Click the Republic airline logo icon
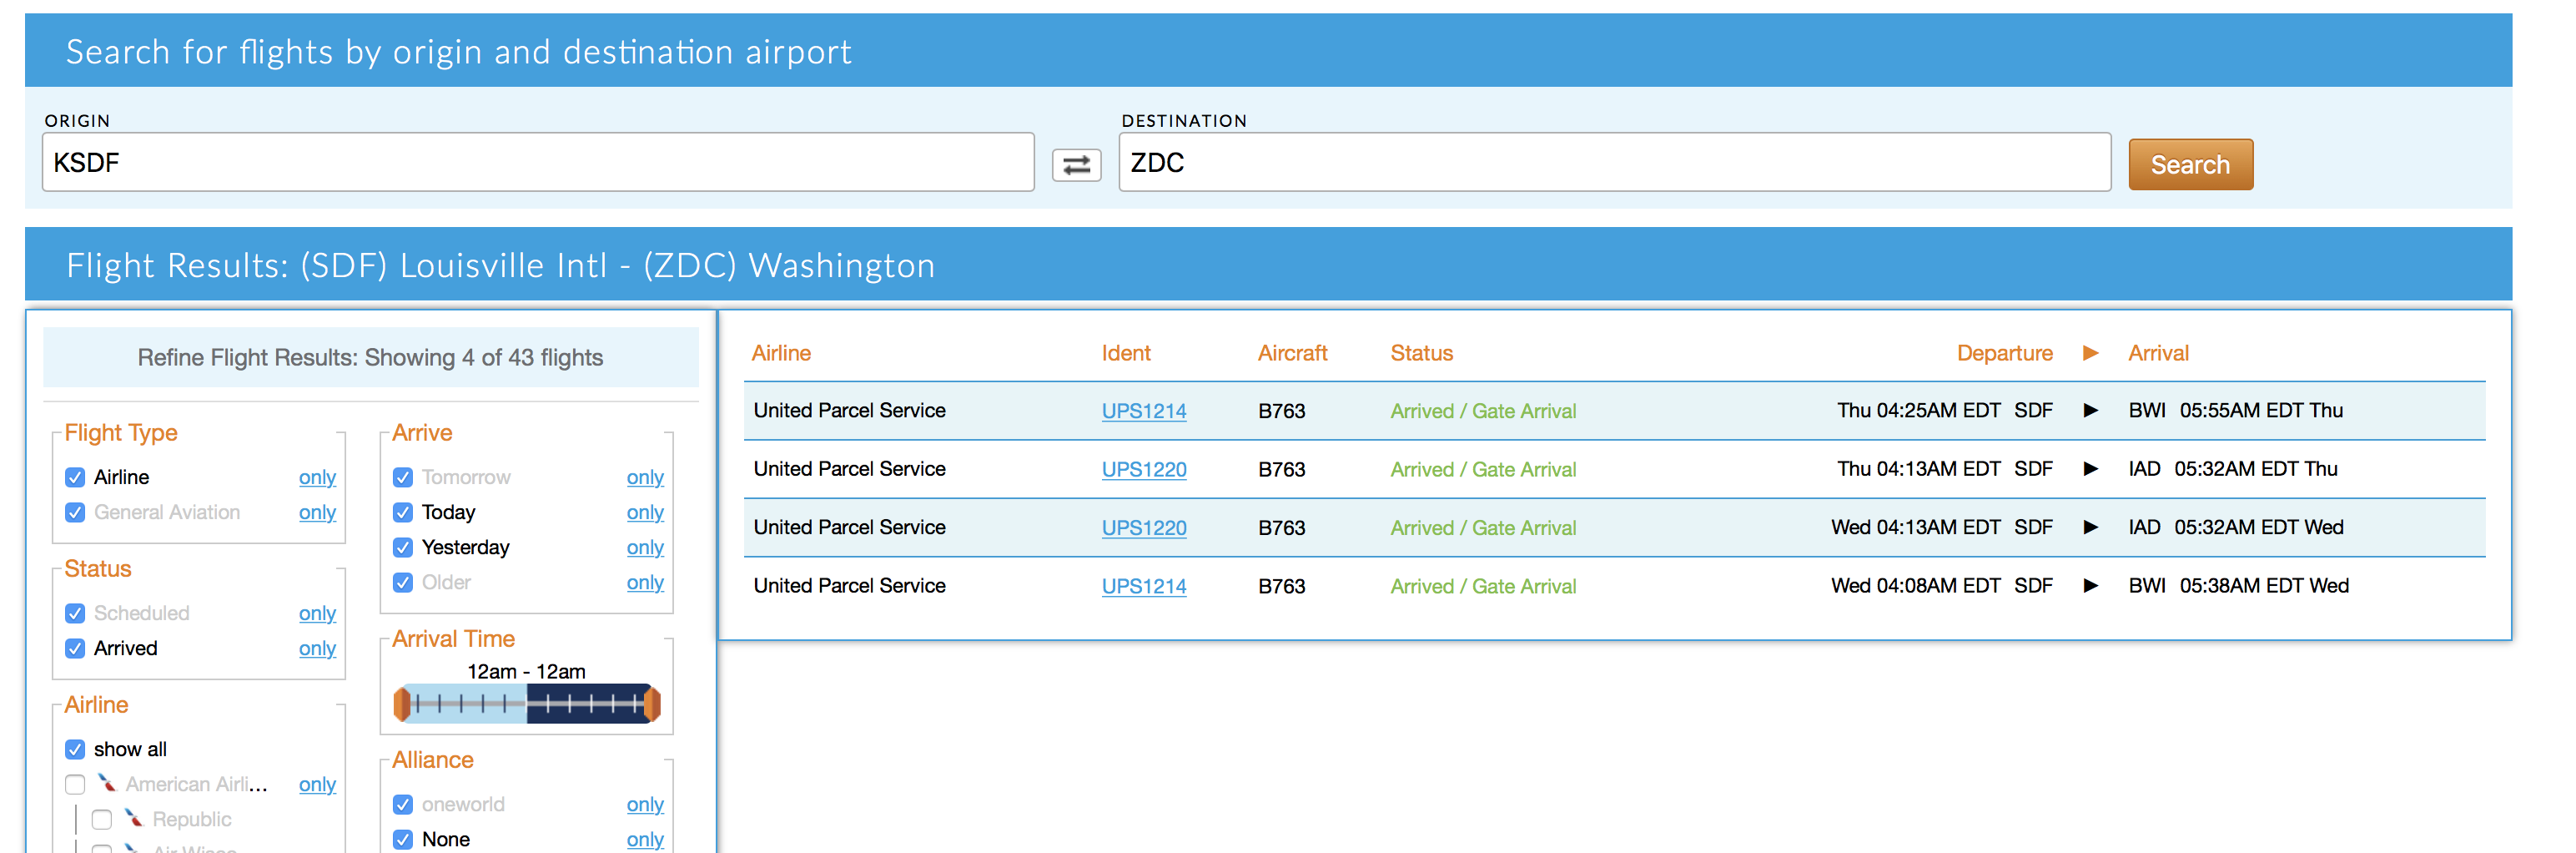 point(134,818)
